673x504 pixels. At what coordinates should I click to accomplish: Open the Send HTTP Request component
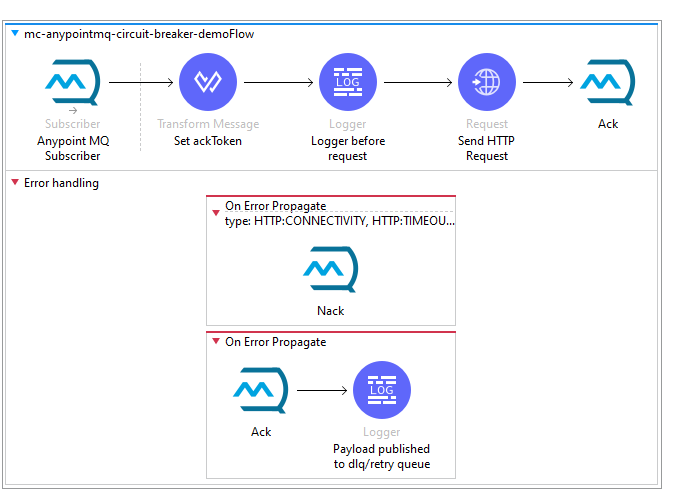[x=486, y=82]
